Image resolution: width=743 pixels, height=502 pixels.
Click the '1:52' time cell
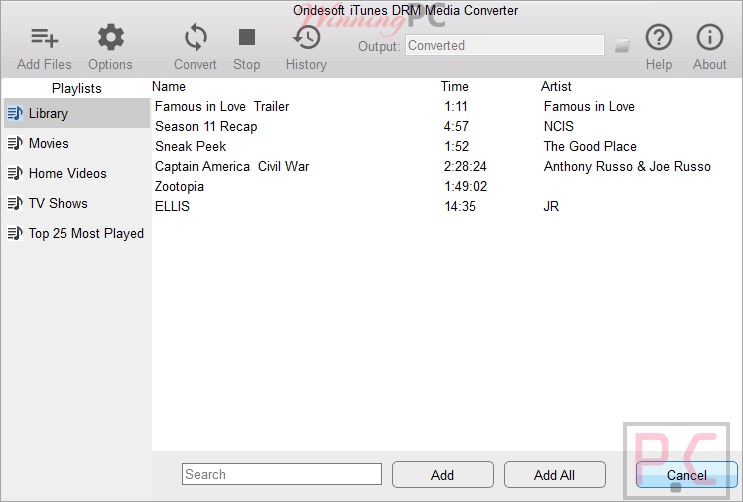point(457,146)
